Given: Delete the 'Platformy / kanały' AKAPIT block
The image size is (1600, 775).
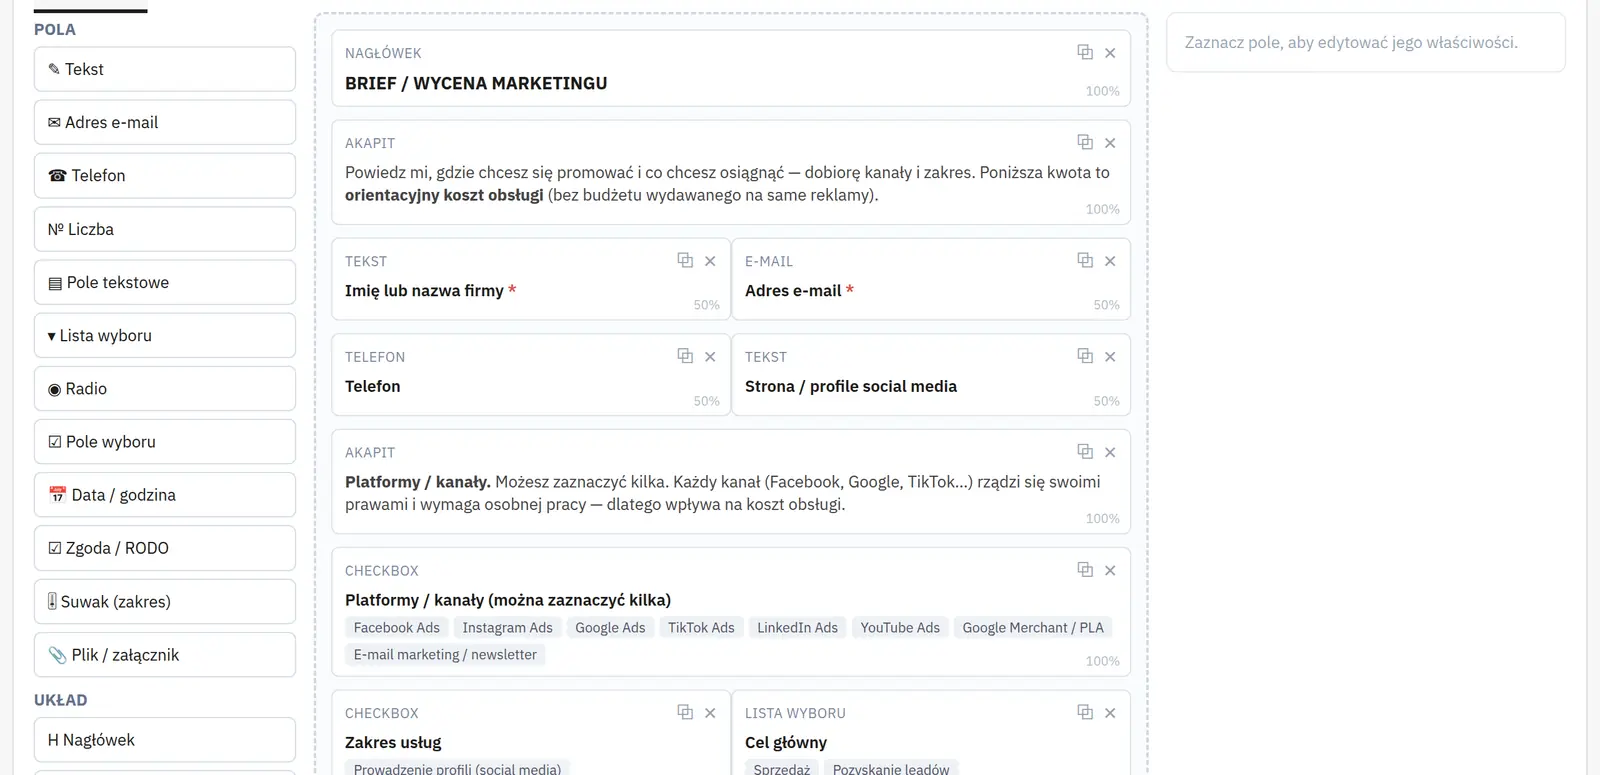Looking at the screenshot, I should coord(1110,452).
